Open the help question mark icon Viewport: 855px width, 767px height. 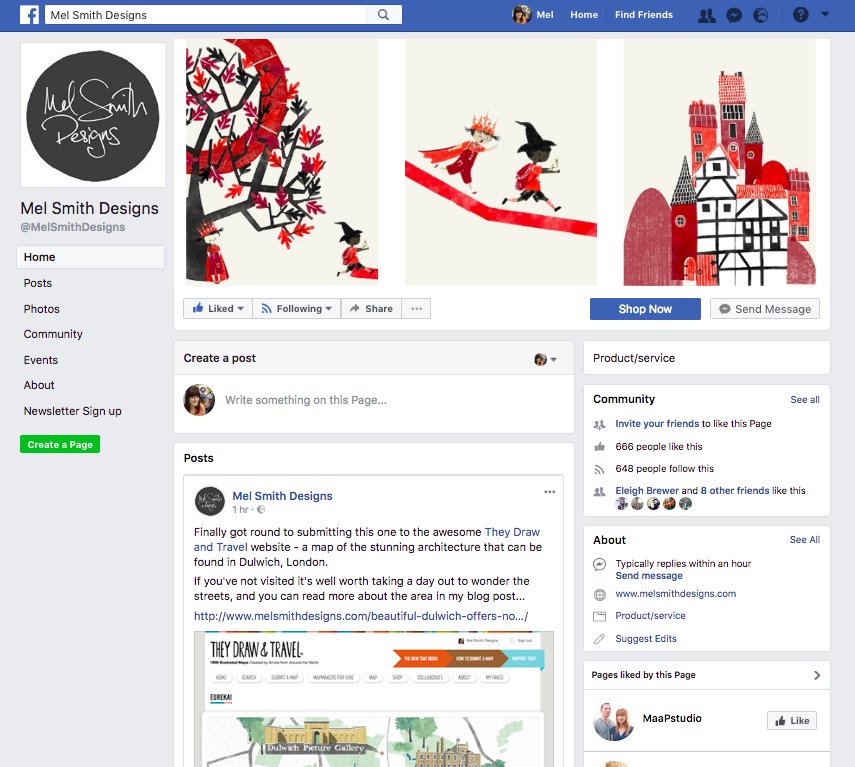pos(800,15)
